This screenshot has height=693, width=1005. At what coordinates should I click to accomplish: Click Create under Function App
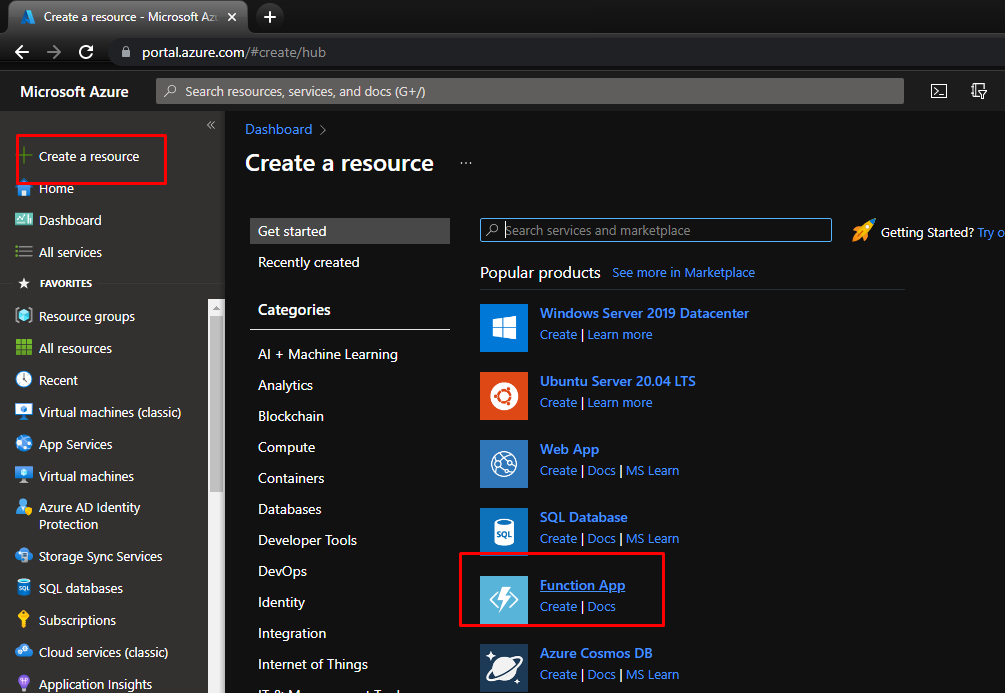[558, 606]
